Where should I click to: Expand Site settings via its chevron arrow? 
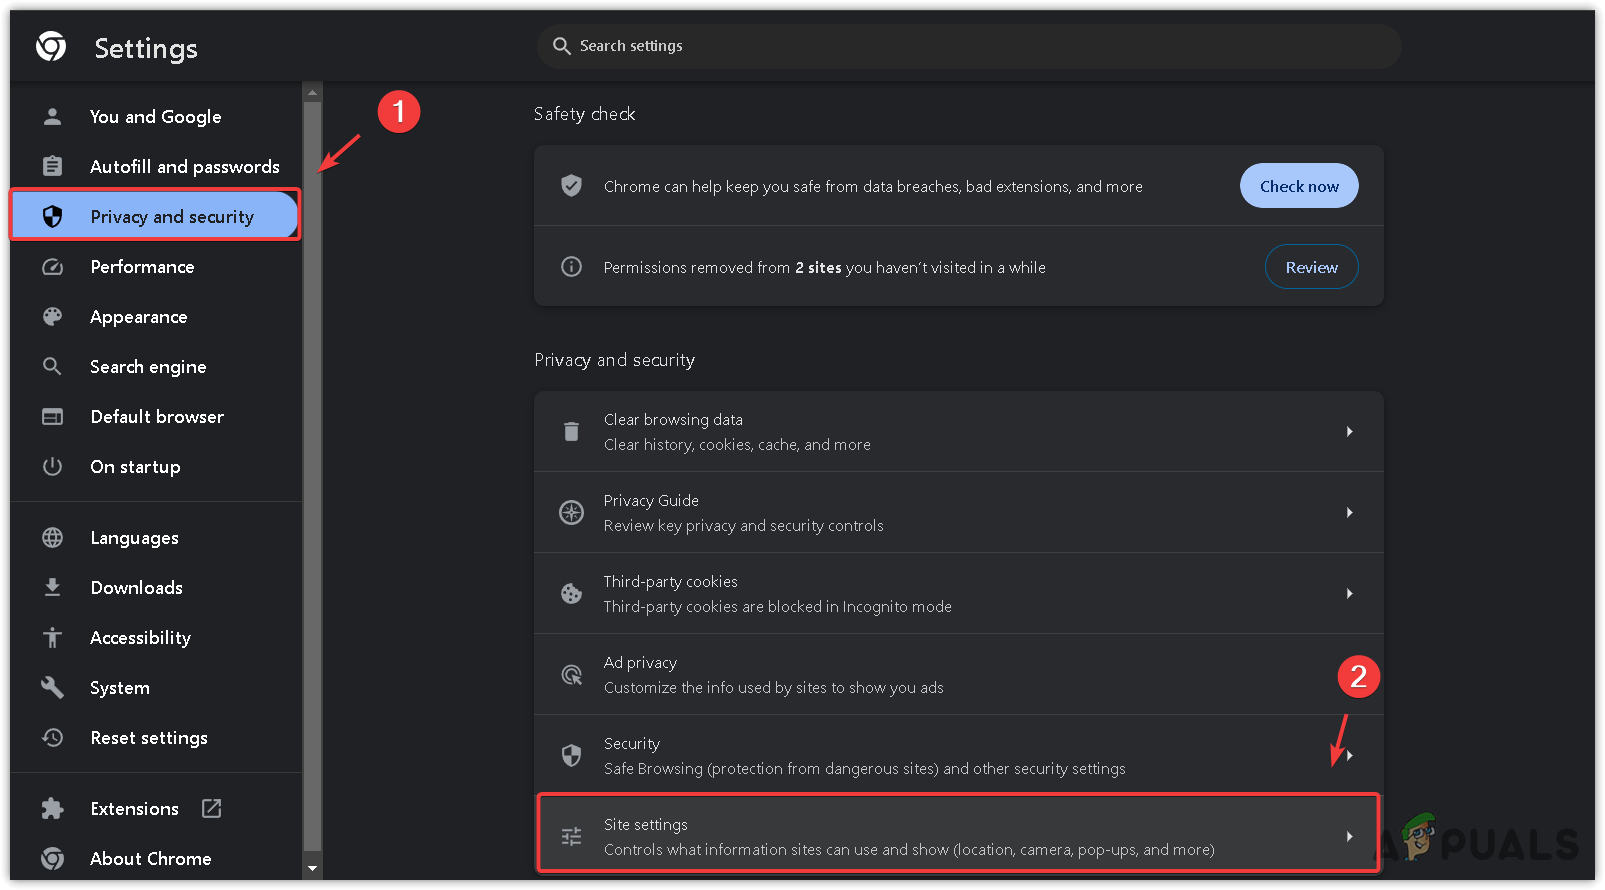tap(1349, 837)
